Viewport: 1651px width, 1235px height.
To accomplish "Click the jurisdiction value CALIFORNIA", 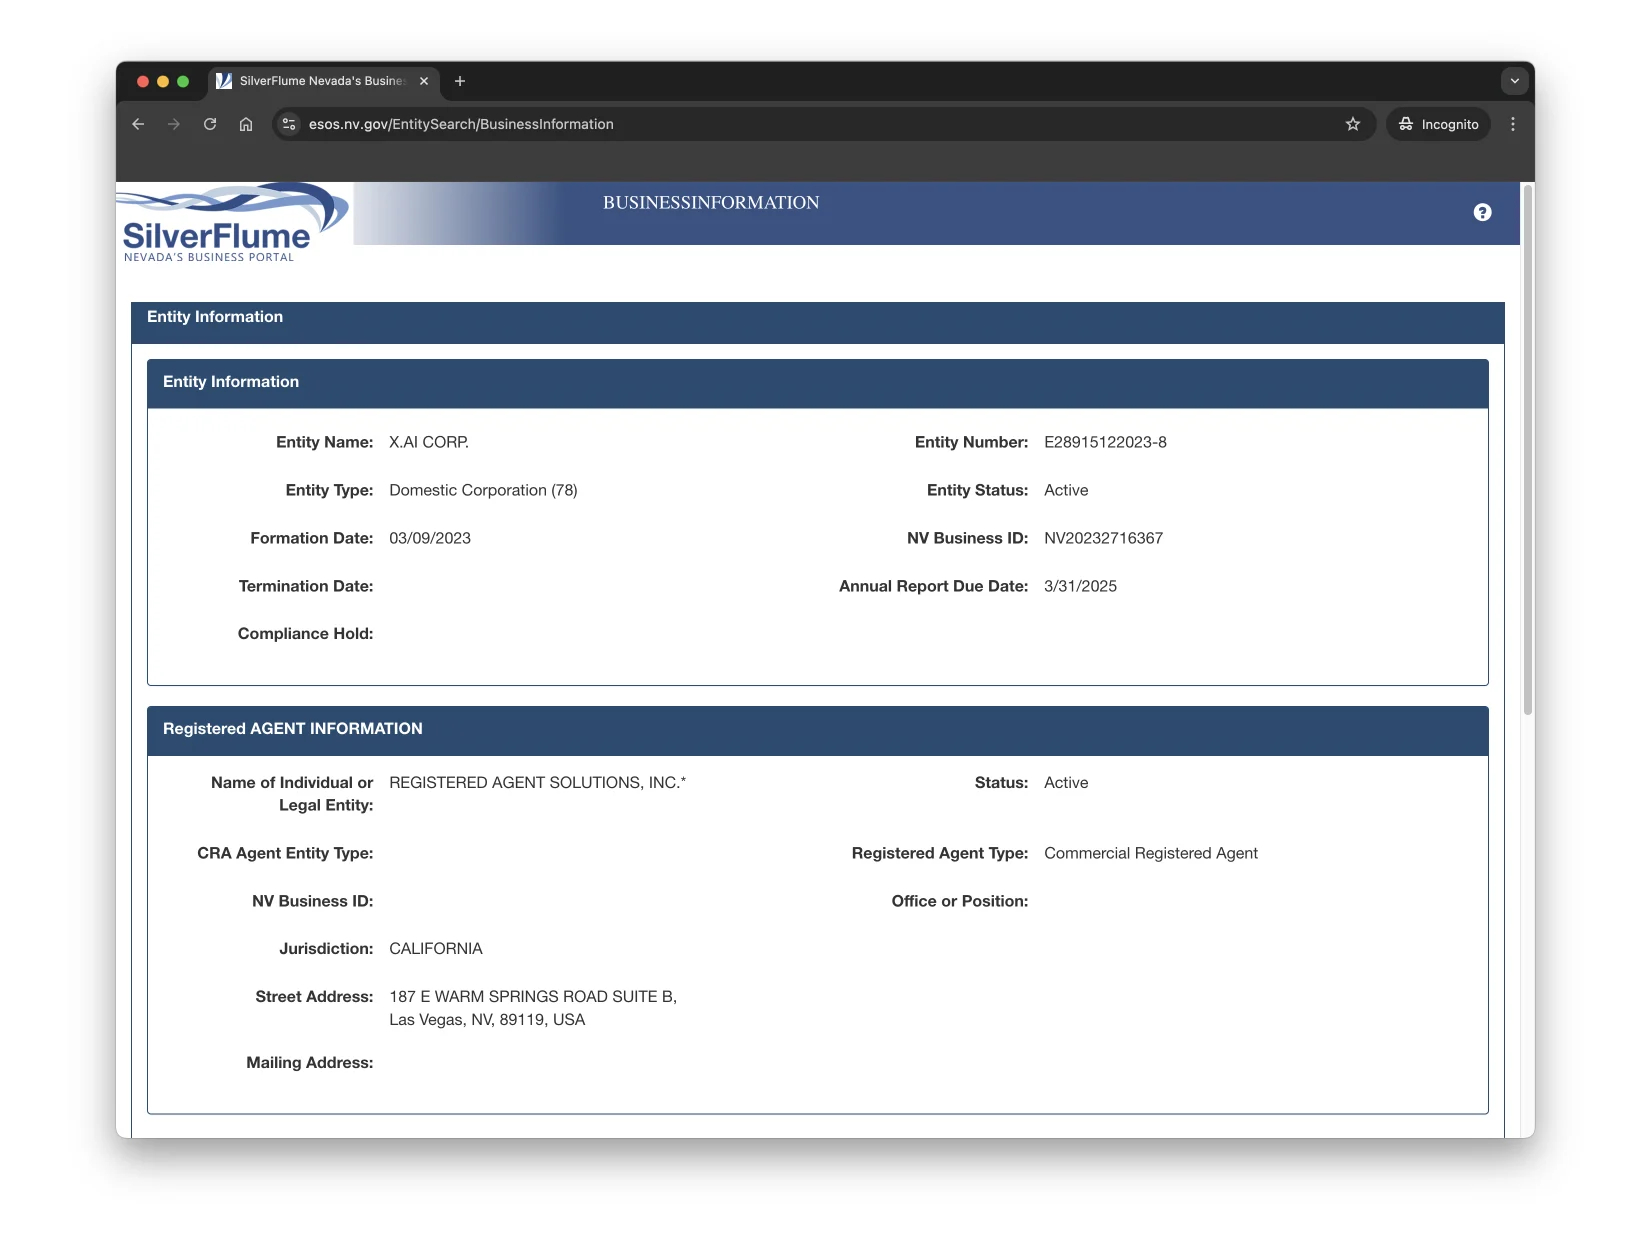I will coord(436,949).
